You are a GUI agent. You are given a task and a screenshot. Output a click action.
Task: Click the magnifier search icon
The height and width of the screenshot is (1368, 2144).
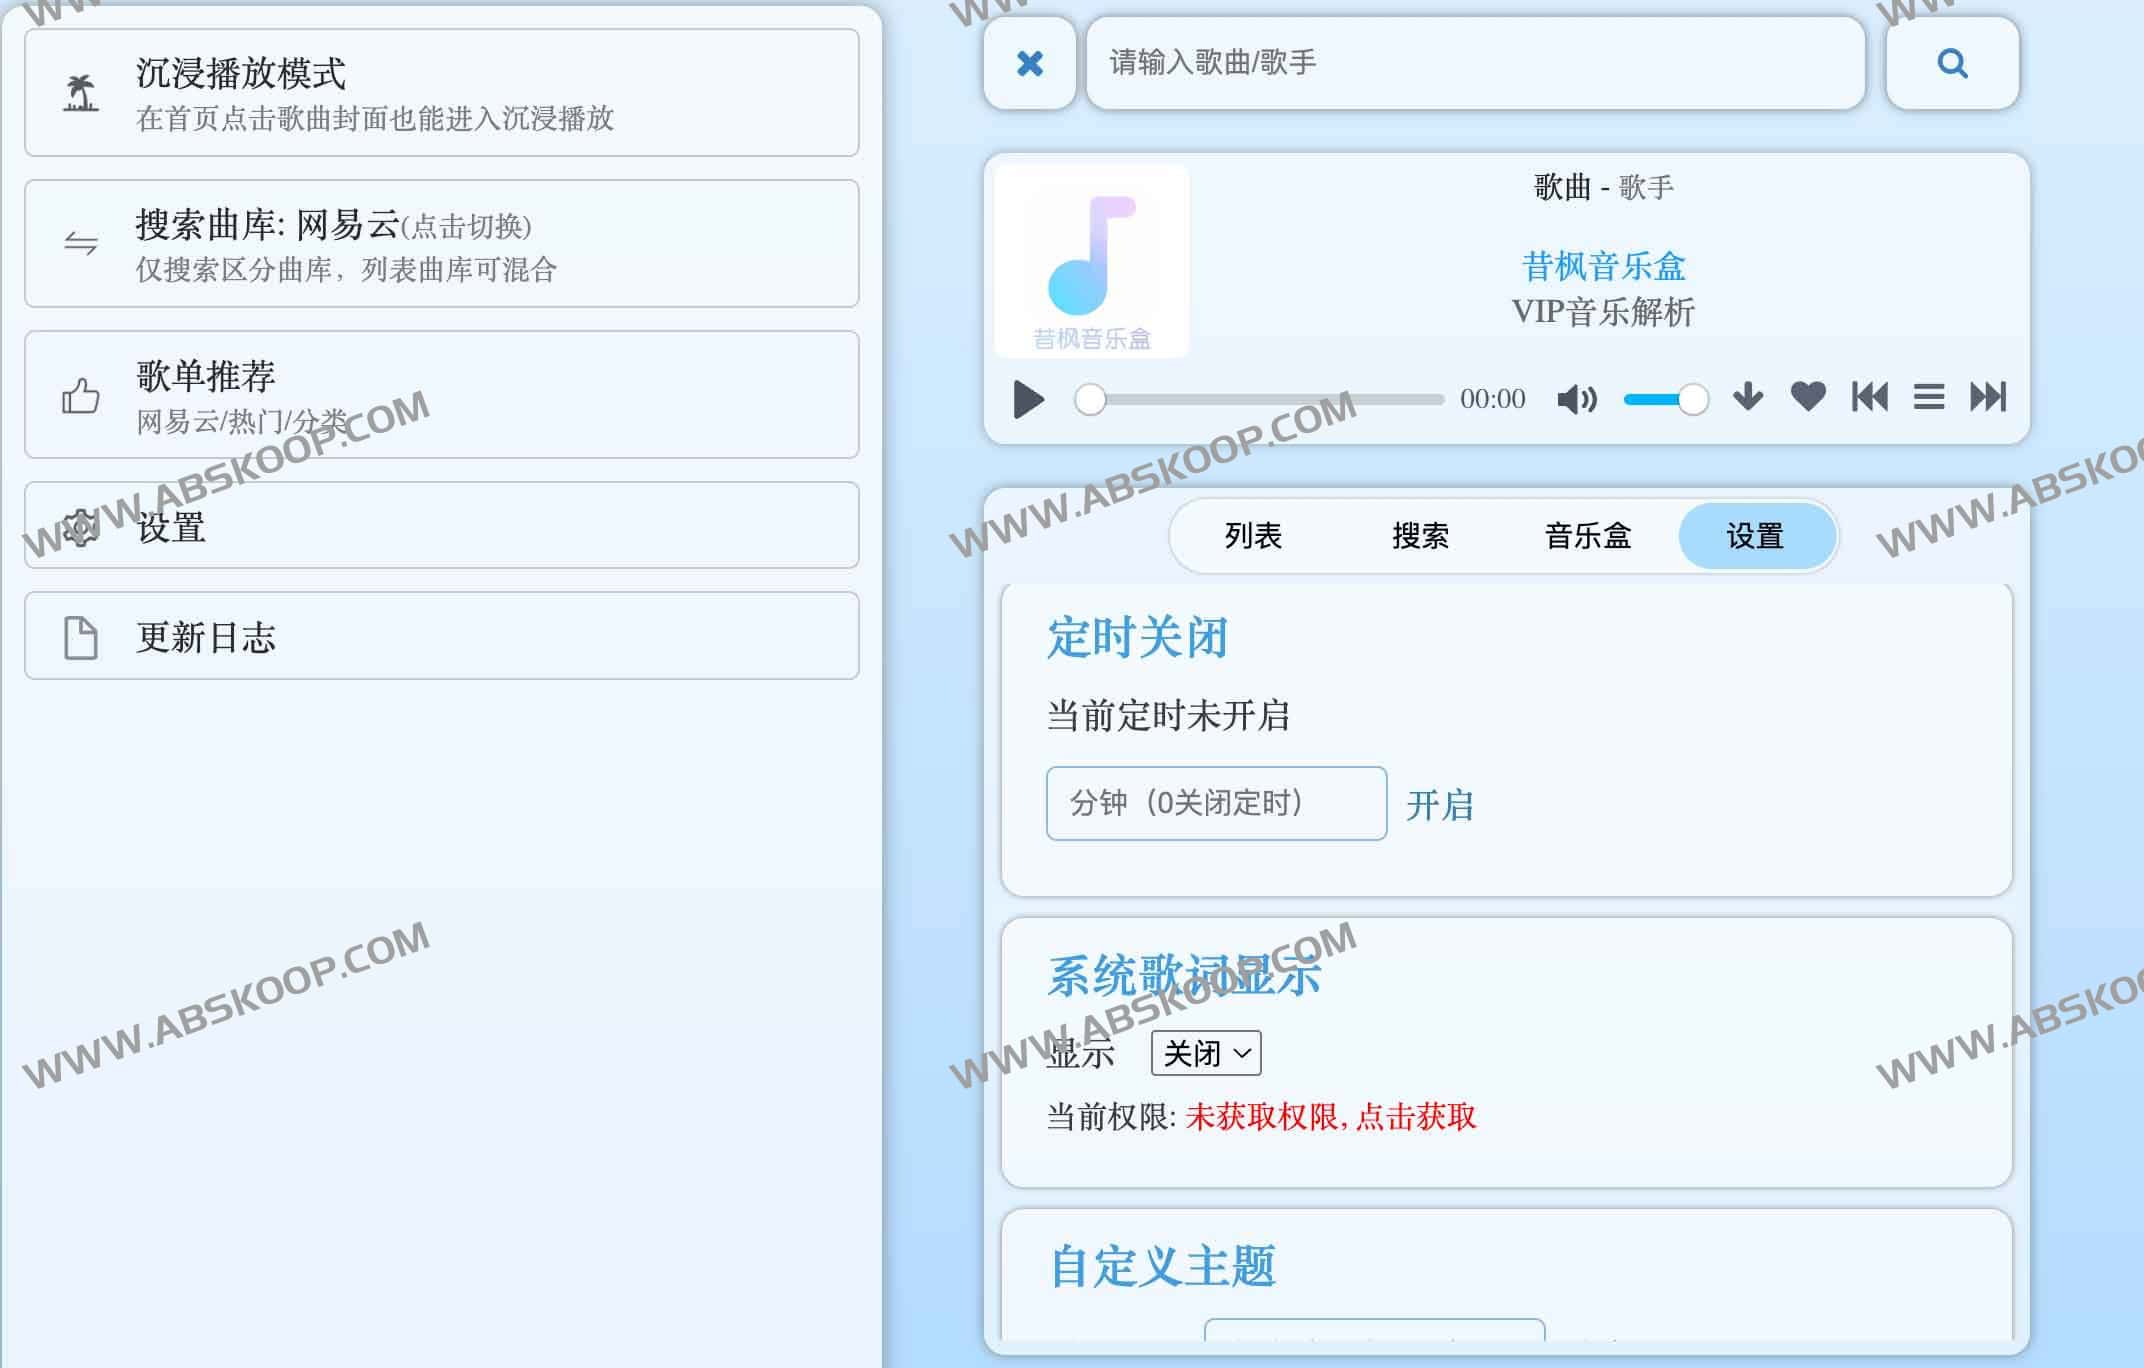tap(1951, 63)
